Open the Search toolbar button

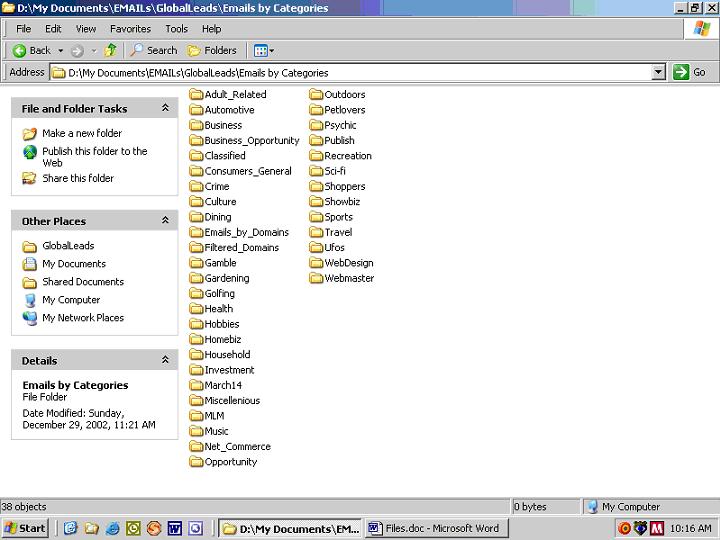[x=153, y=50]
